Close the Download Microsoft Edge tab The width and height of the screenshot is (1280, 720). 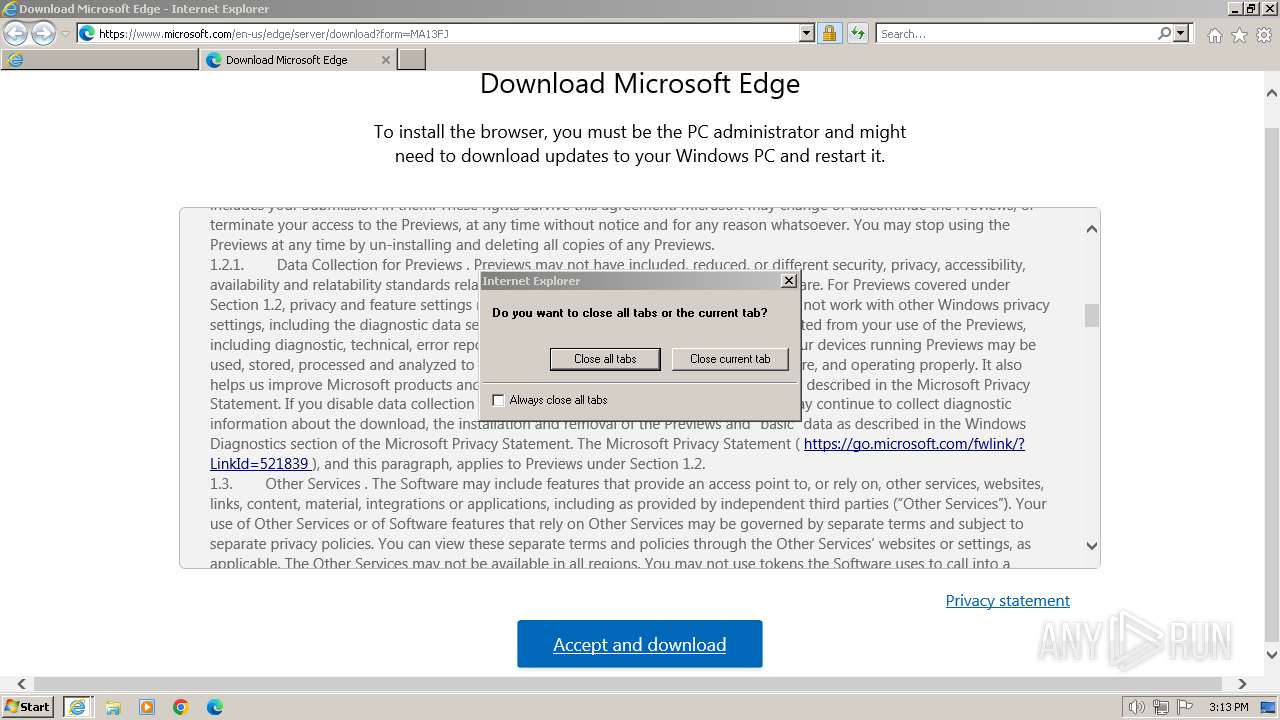click(386, 60)
